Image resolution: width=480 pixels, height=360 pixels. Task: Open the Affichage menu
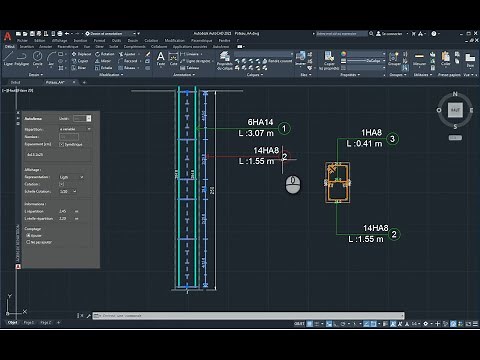click(59, 40)
